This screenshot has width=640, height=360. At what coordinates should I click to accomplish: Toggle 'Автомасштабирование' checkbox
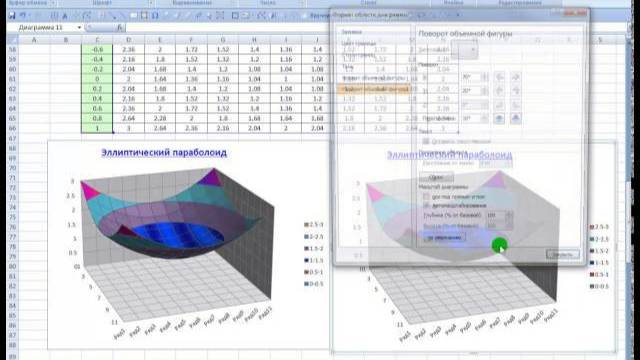[426, 205]
